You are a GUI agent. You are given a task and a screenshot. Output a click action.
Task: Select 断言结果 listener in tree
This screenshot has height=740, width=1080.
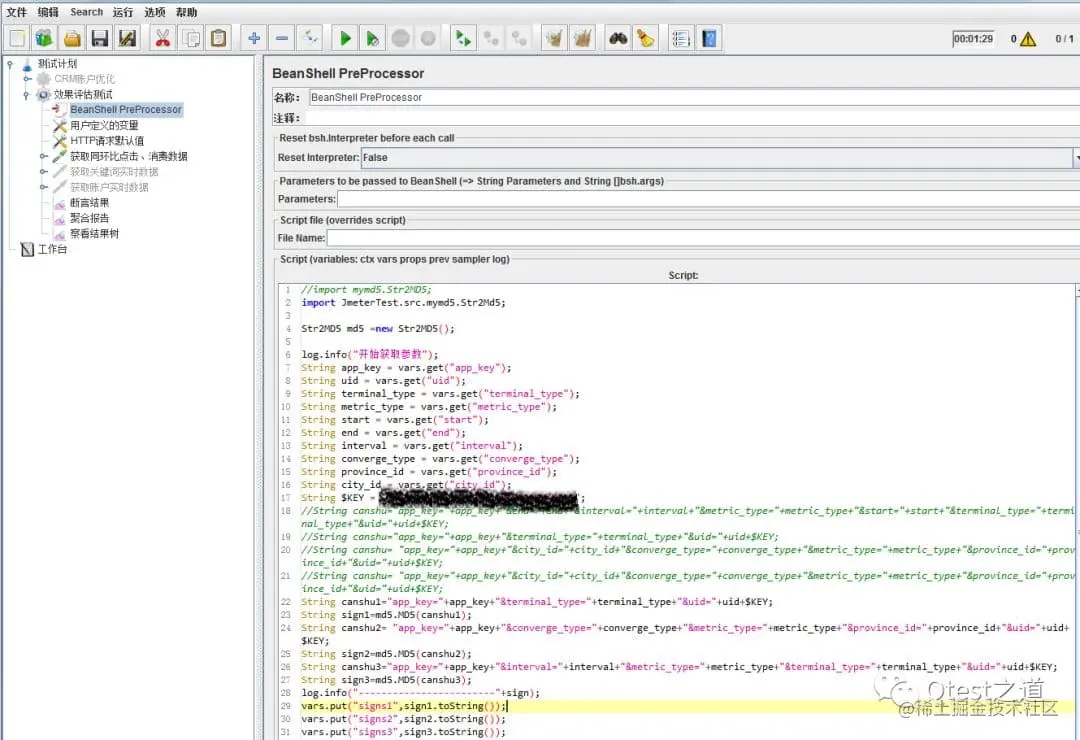[90, 203]
